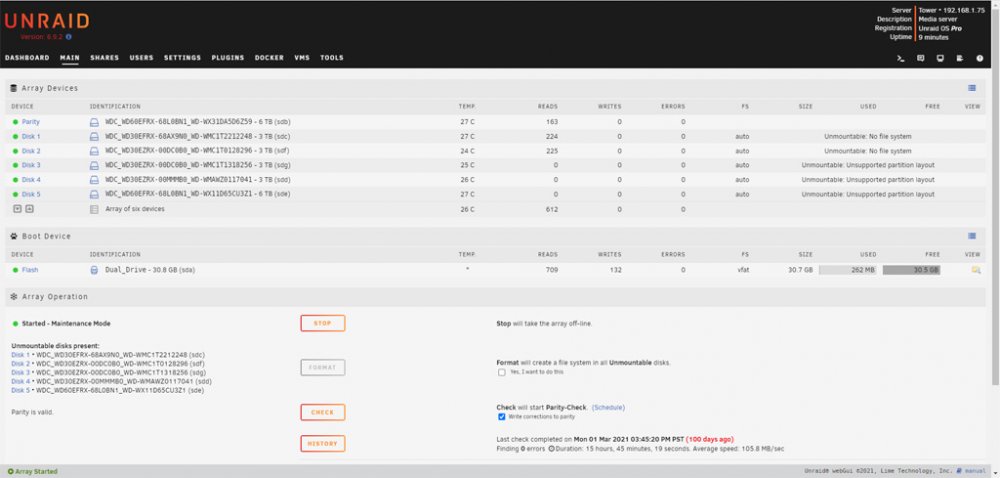This screenshot has width=1000, height=478.
Task: Go to the SHARES menu
Action: (105, 58)
